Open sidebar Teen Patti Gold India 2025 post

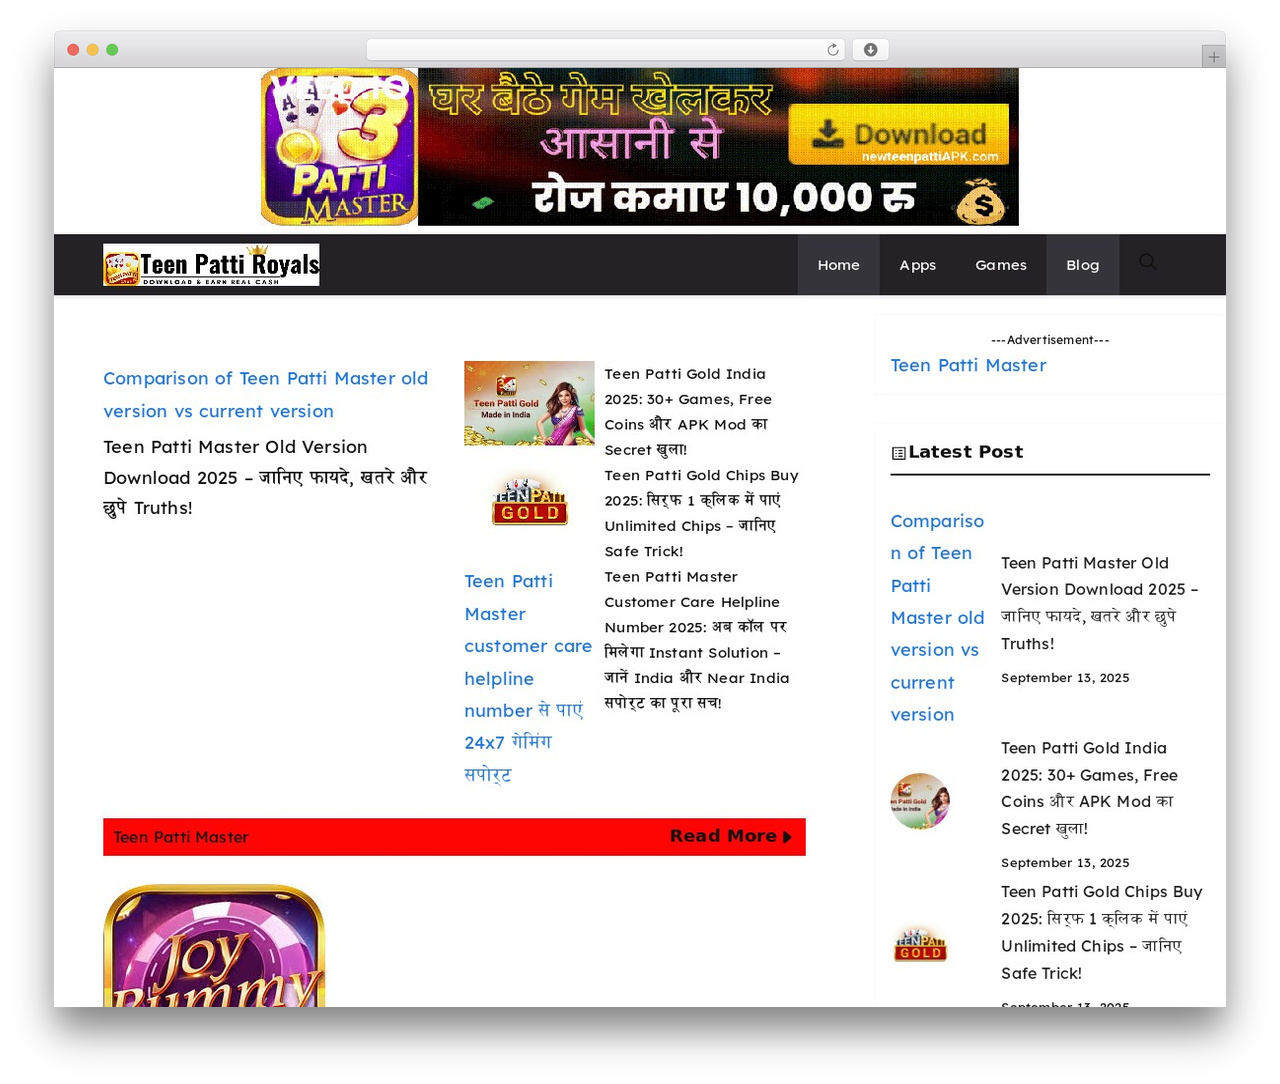[1089, 788]
